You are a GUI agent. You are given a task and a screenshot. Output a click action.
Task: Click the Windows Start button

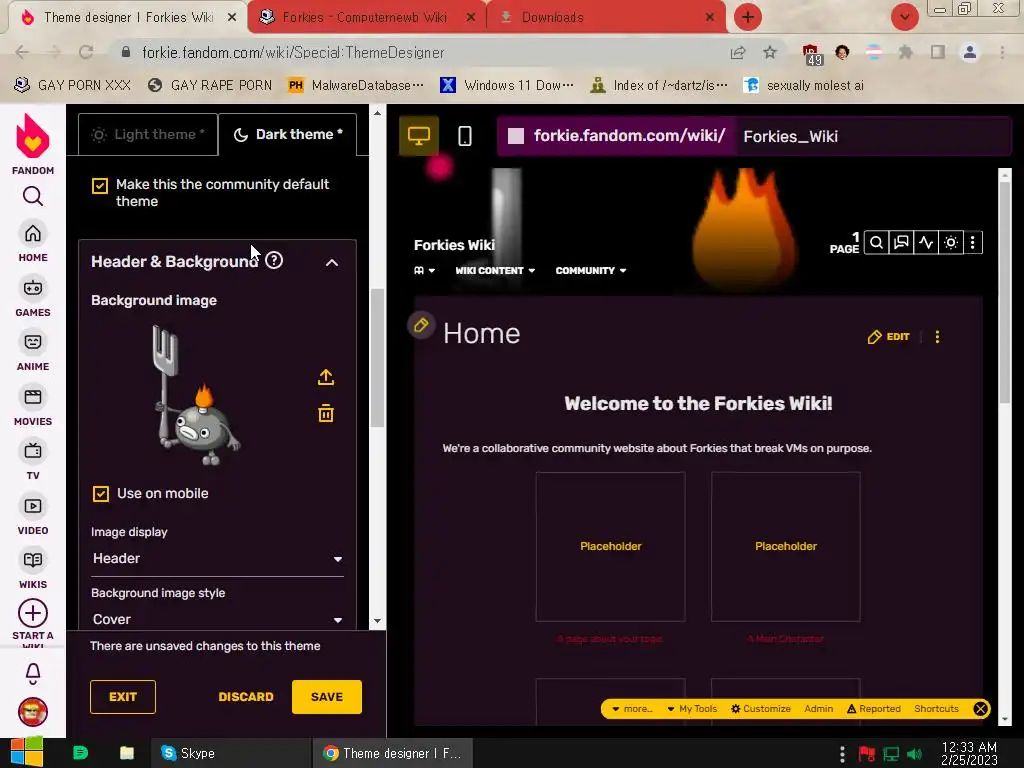pyautogui.click(x=25, y=752)
